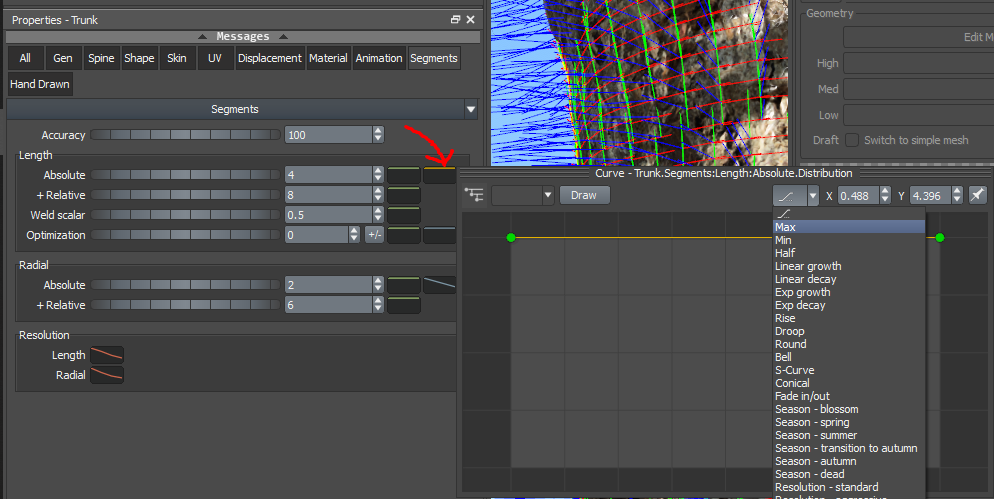Float the Properties - Trunk panel
The width and height of the screenshot is (994, 499).
click(456, 20)
